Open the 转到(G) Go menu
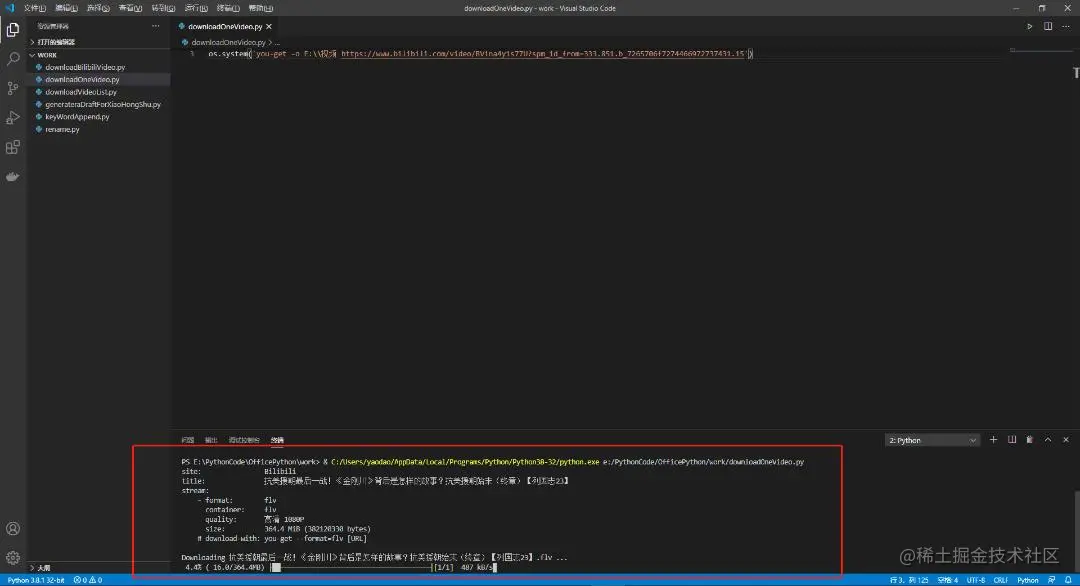 (x=163, y=8)
